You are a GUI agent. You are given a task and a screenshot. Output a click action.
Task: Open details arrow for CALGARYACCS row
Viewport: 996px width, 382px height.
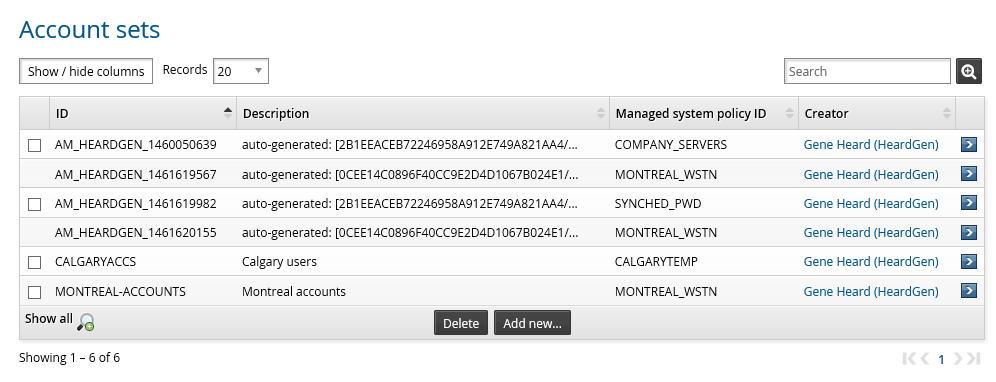(969, 261)
